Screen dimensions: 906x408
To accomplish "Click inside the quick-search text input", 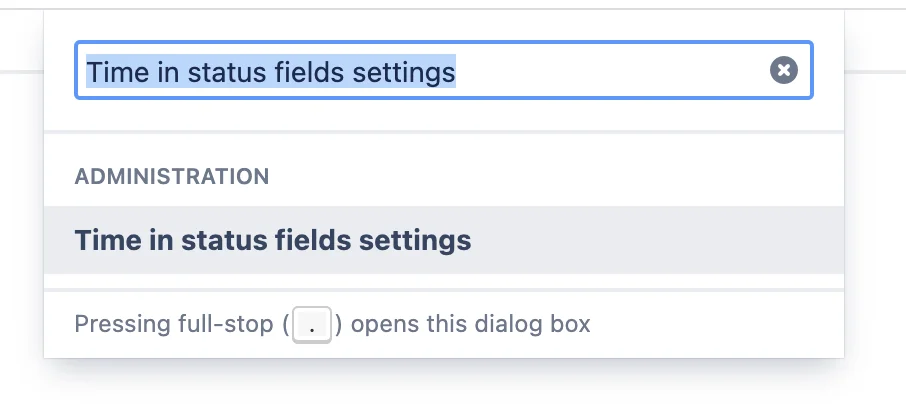I will click(x=444, y=70).
